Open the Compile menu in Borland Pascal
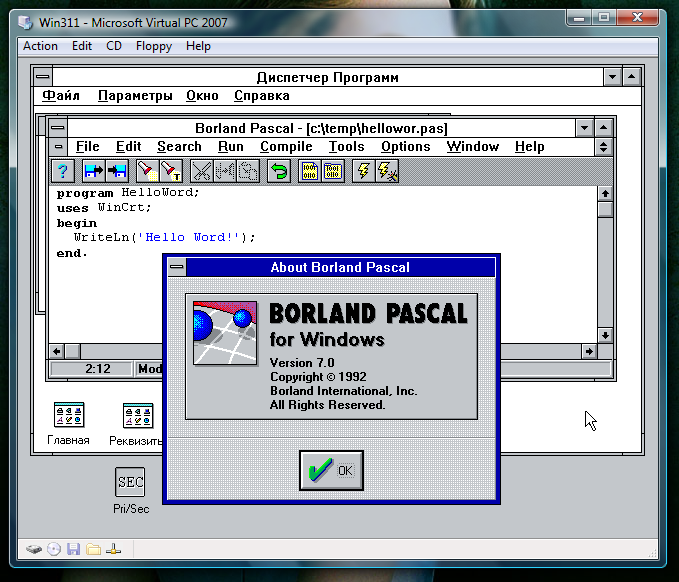The image size is (679, 582). click(286, 147)
